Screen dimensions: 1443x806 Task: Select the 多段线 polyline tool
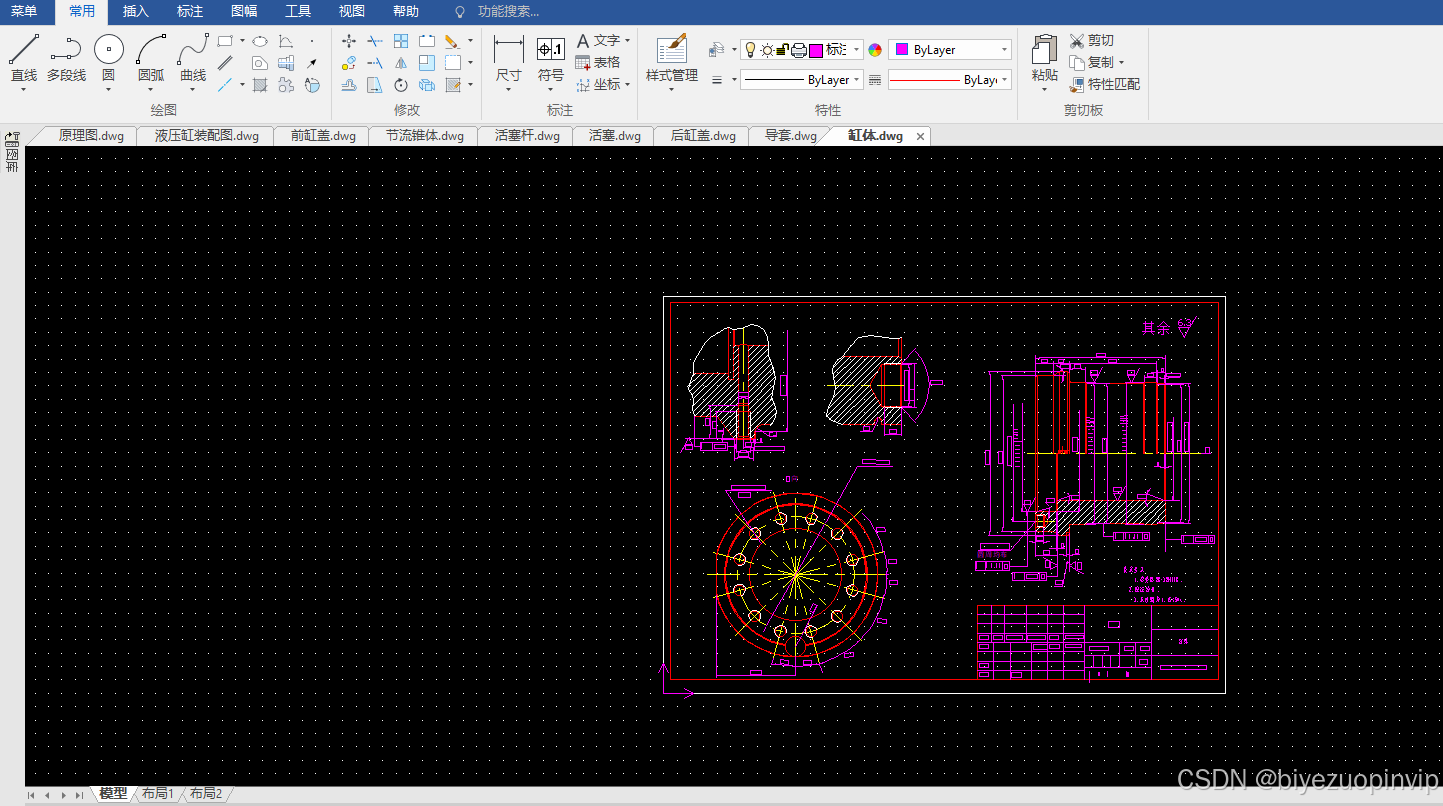tap(66, 59)
